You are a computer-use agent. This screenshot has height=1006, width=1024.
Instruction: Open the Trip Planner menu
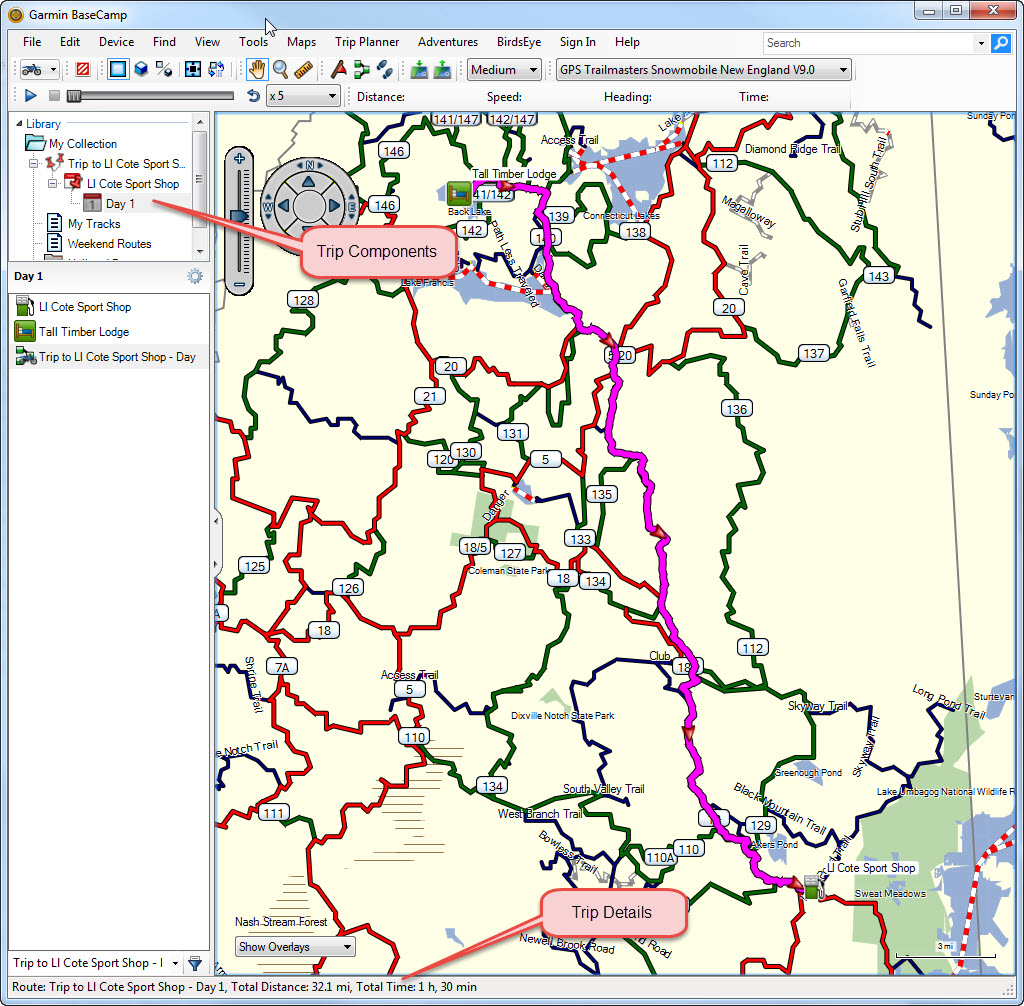tap(367, 42)
